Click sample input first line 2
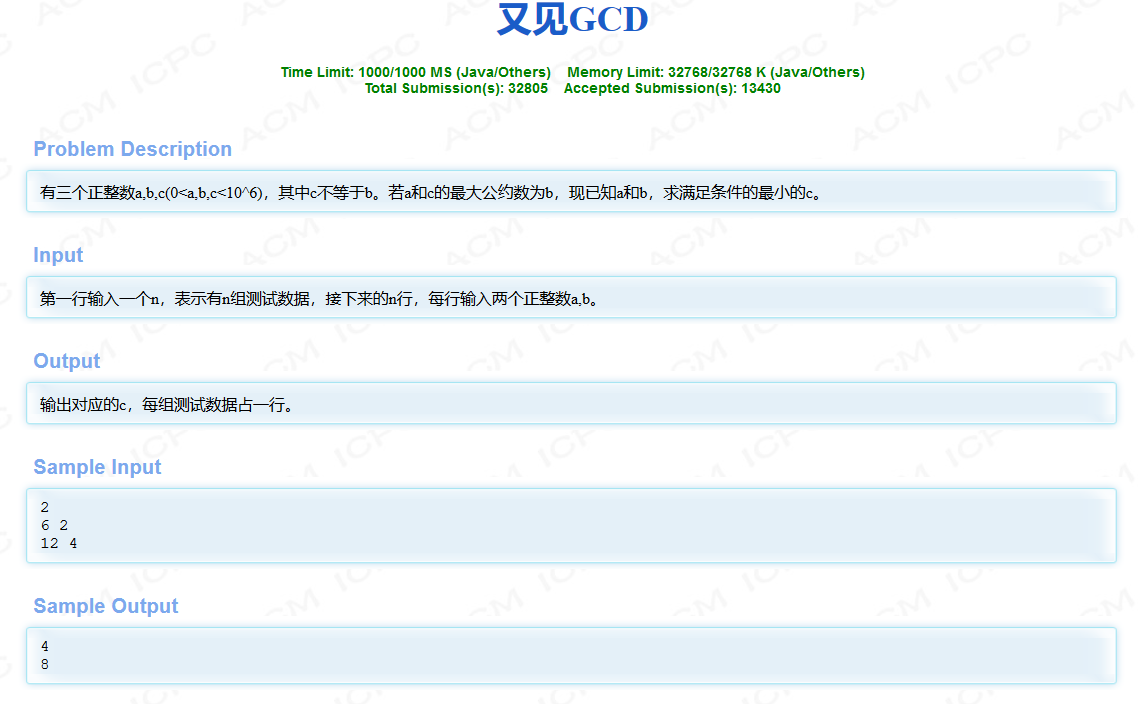 [x=45, y=507]
